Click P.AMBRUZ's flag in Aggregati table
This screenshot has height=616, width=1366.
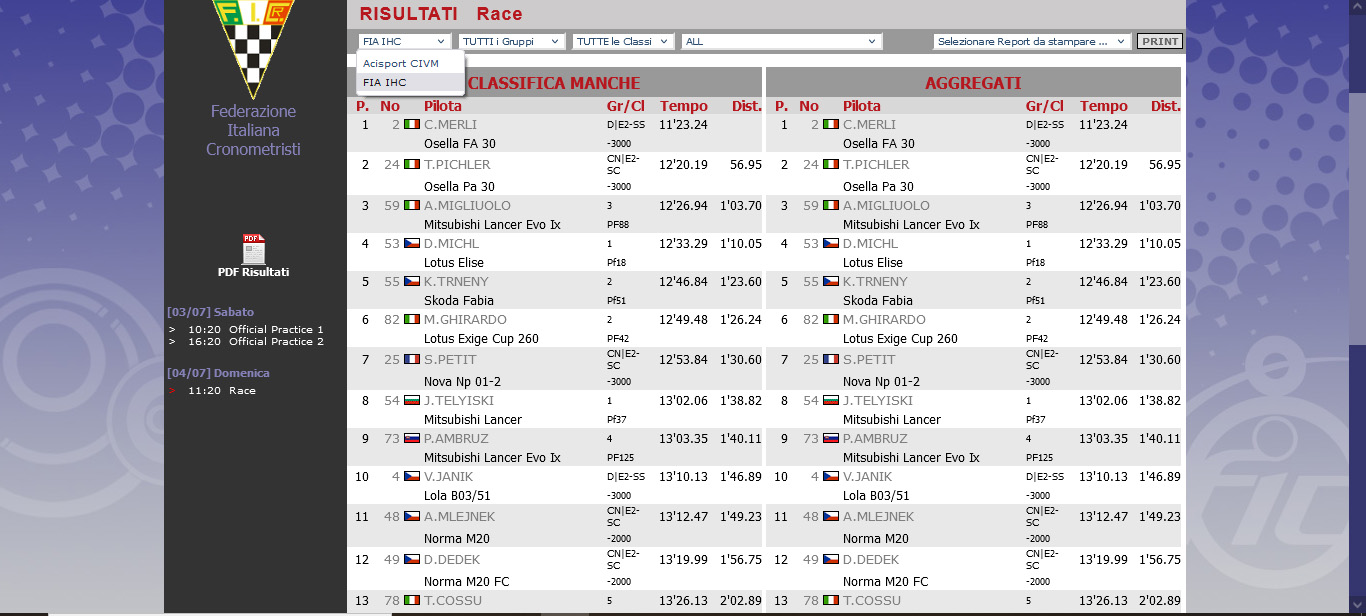tap(831, 439)
